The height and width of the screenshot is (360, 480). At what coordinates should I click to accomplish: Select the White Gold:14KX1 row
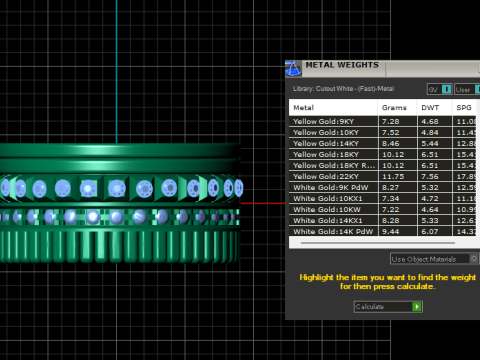[383, 220]
